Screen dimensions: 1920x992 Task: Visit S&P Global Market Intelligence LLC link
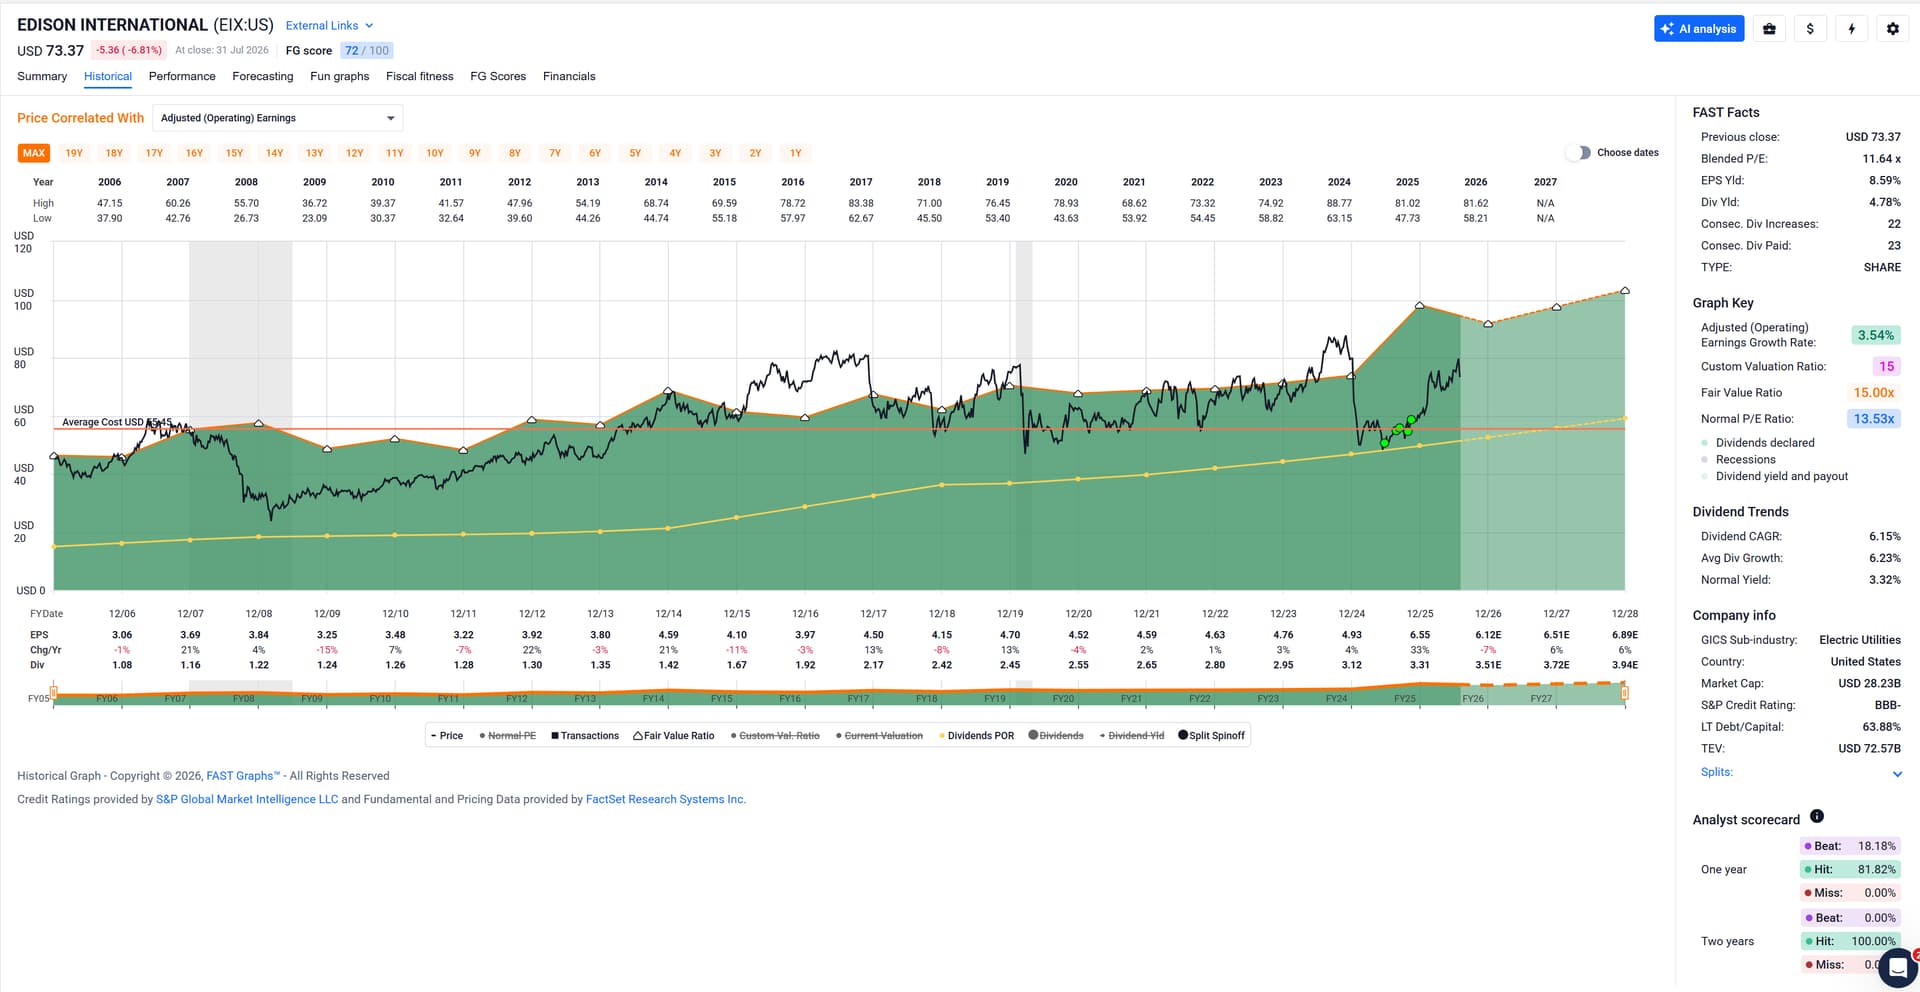tap(247, 800)
